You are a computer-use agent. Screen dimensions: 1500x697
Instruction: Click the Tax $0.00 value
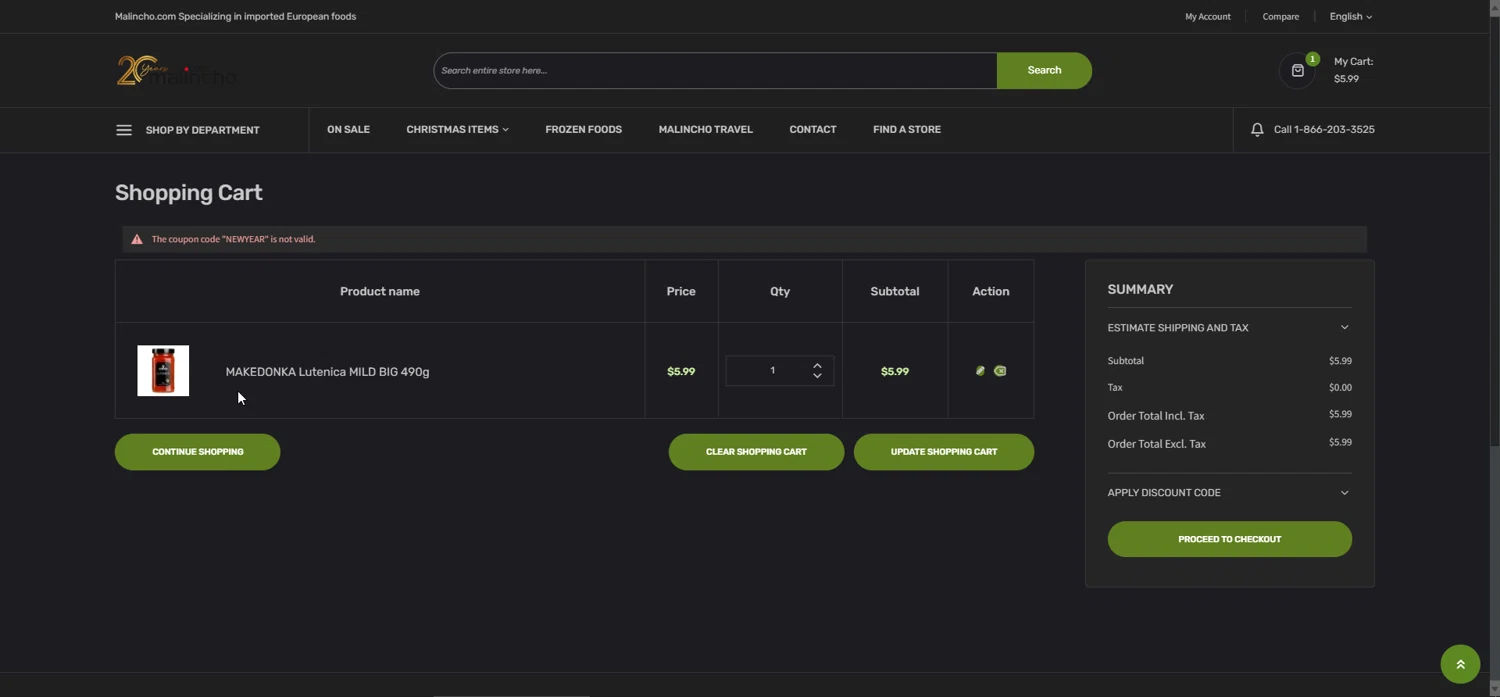(1340, 387)
